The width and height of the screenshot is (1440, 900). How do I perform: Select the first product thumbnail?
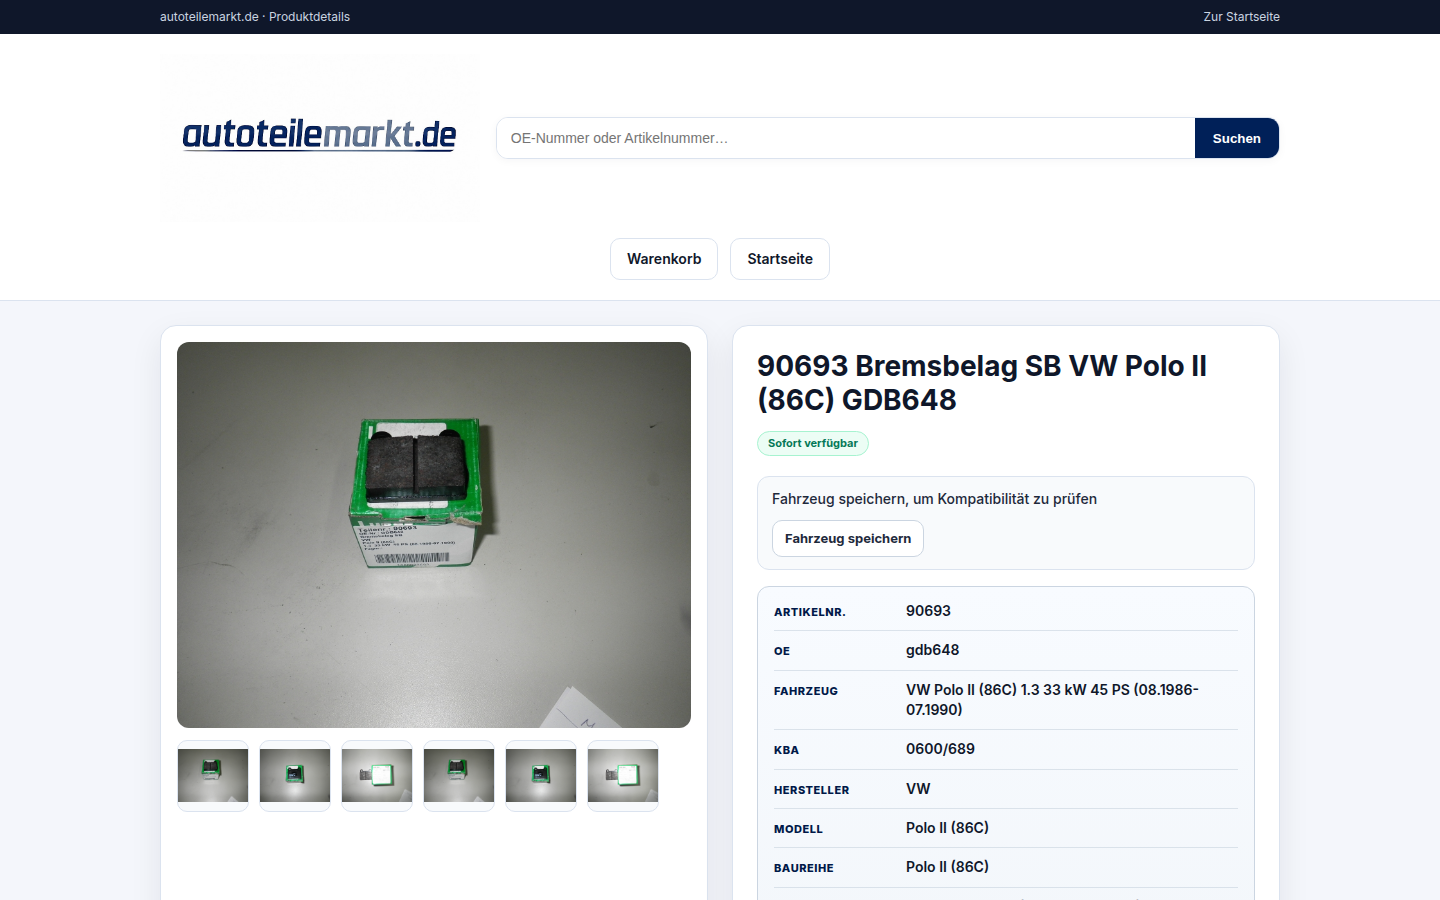pyautogui.click(x=213, y=776)
